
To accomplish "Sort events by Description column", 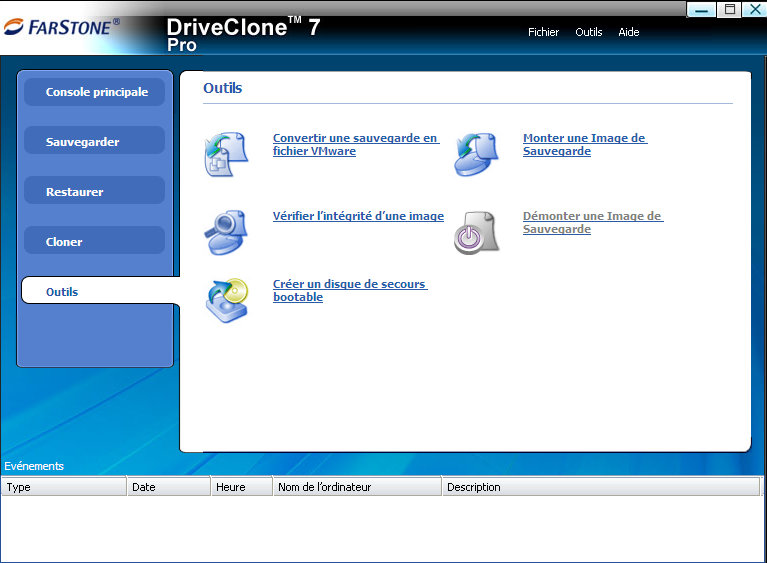I will [x=601, y=487].
